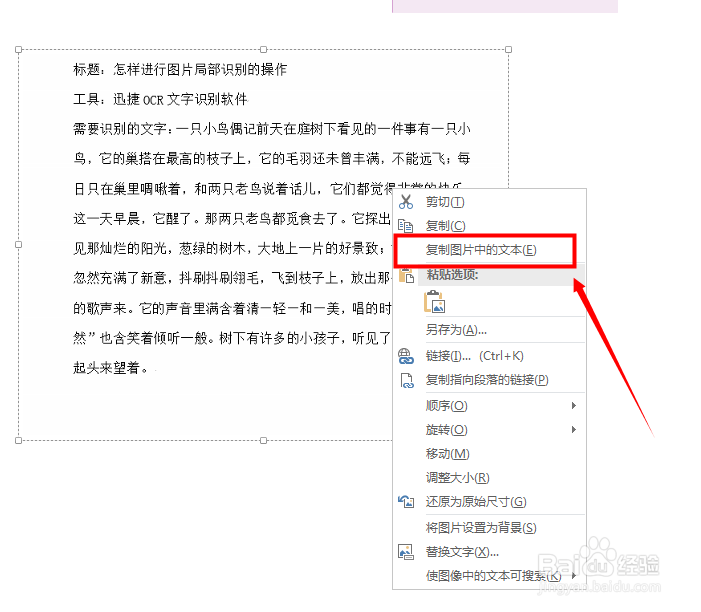Screen dimensions: 701x612
Task: Open the 顺序(O) submenu
Action: (x=490, y=406)
